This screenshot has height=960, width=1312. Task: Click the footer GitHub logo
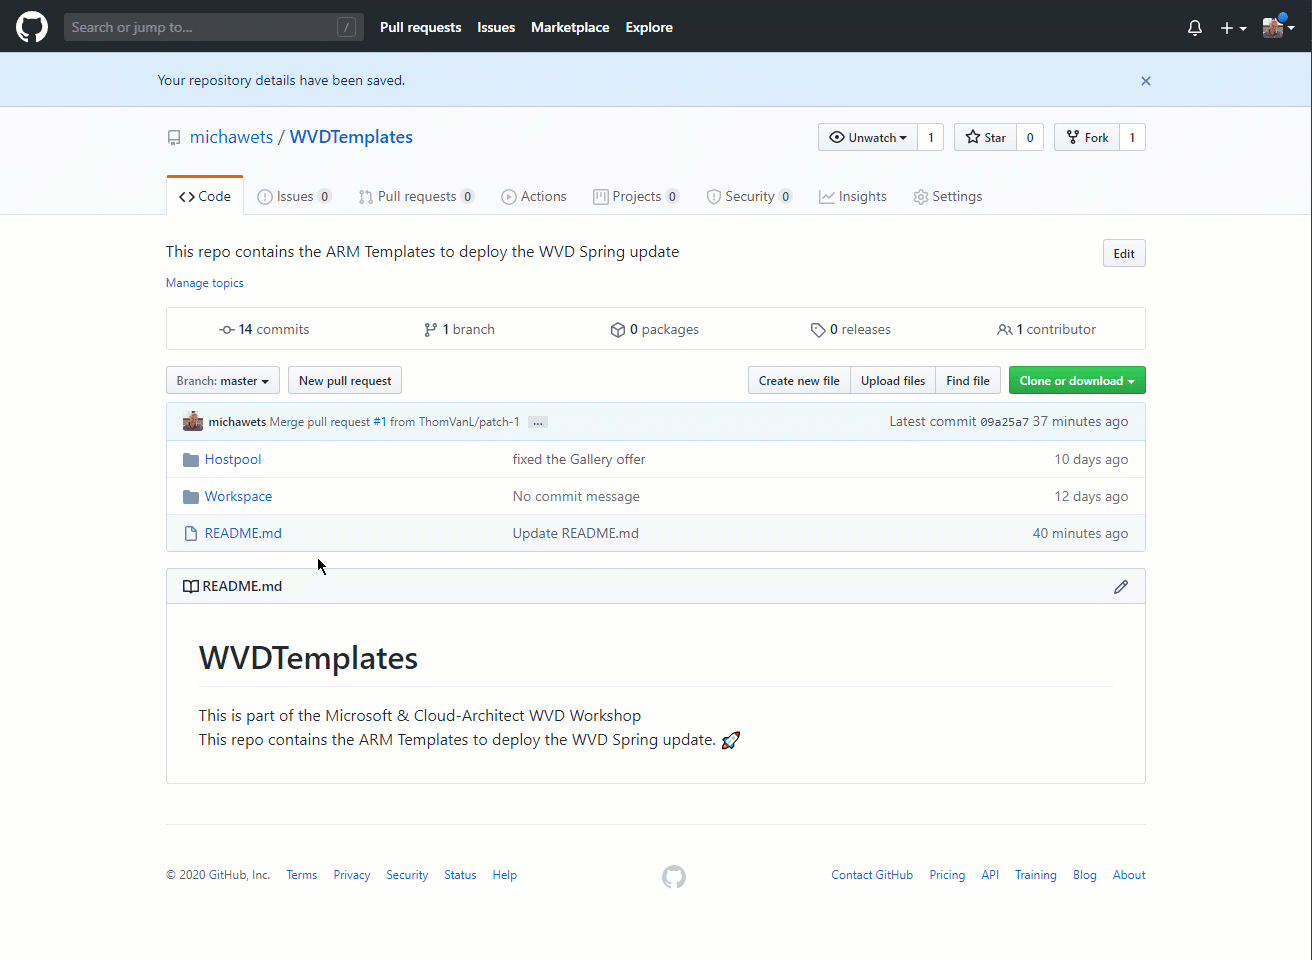point(674,877)
